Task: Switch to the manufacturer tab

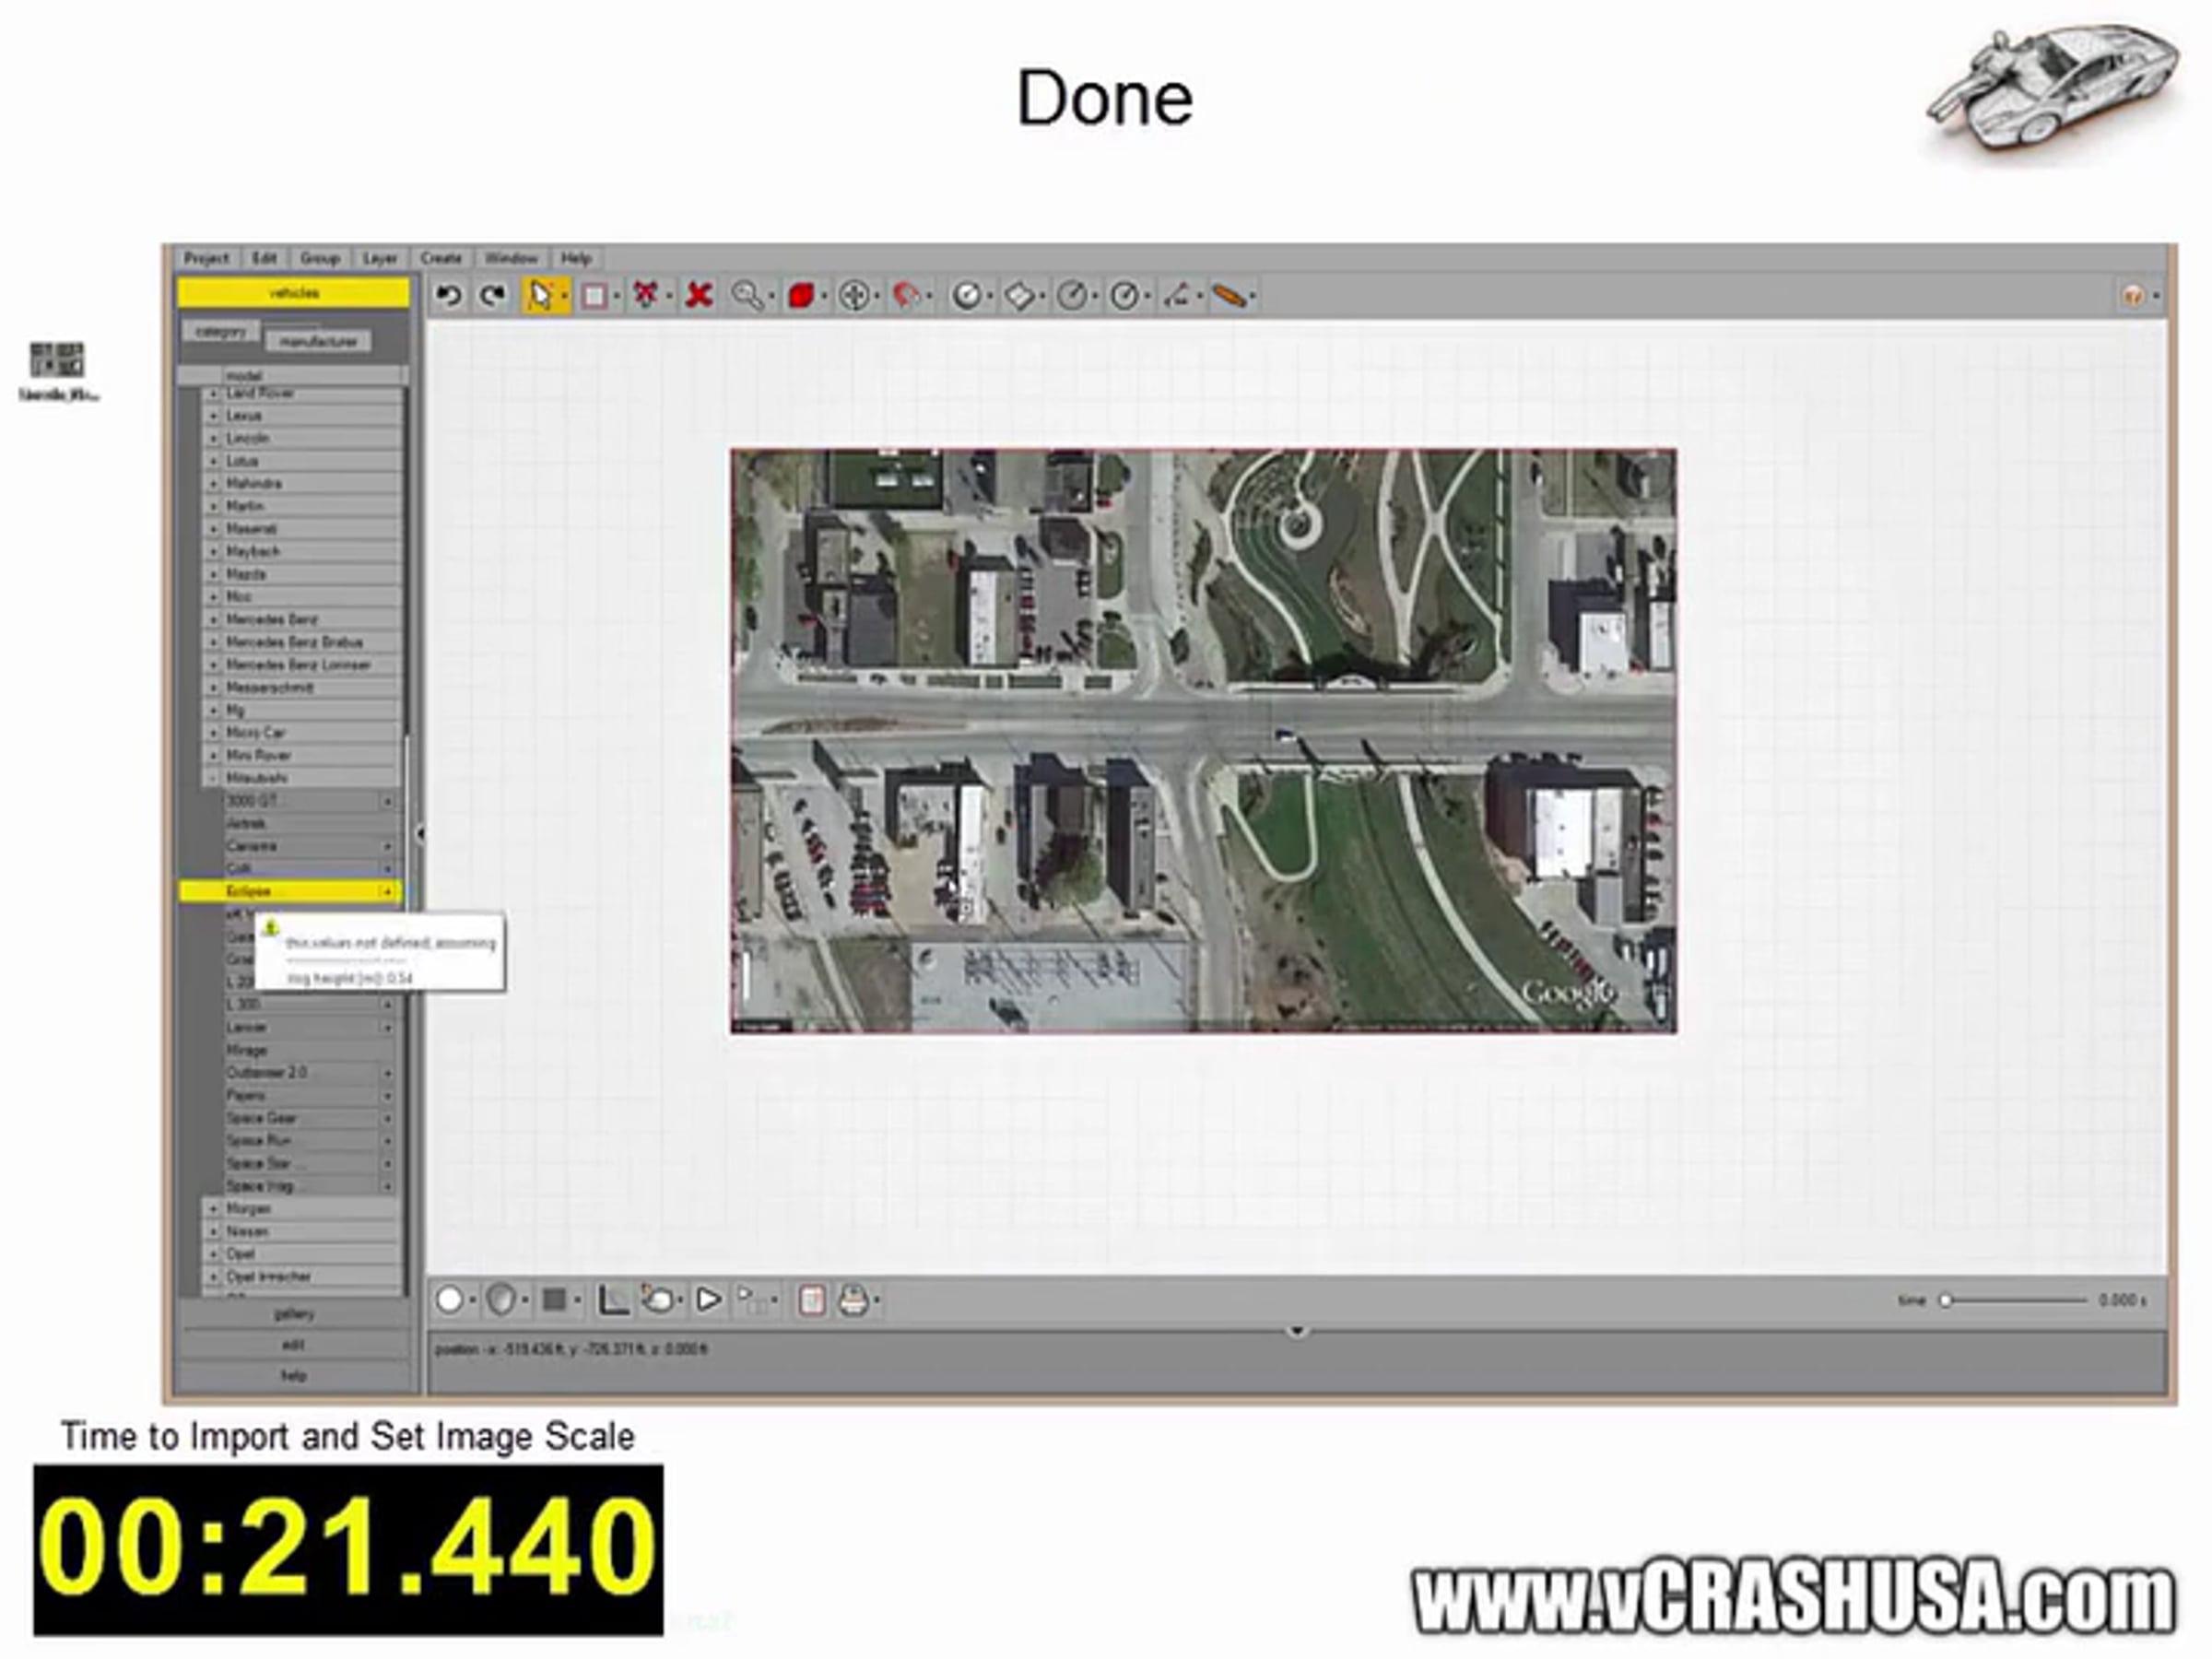Action: click(319, 341)
